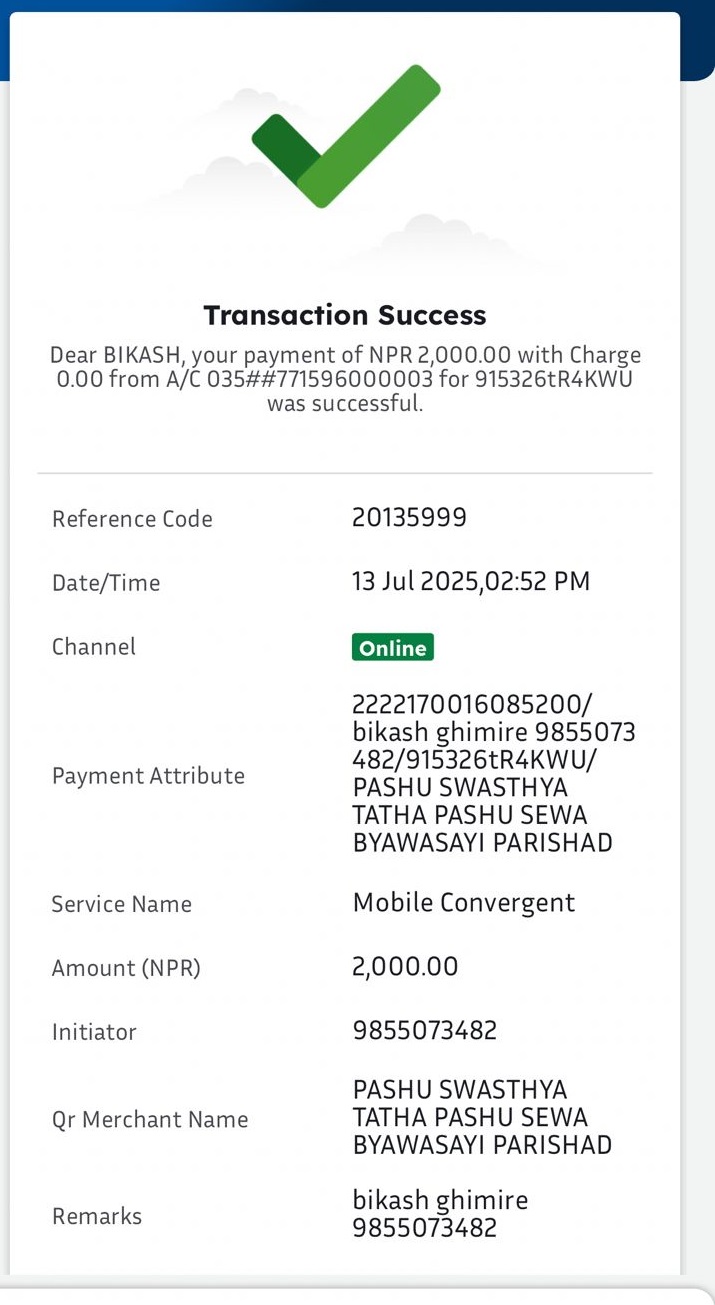Viewport: 715px width, 1305px height.
Task: Click the Initiator label
Action: [94, 1031]
